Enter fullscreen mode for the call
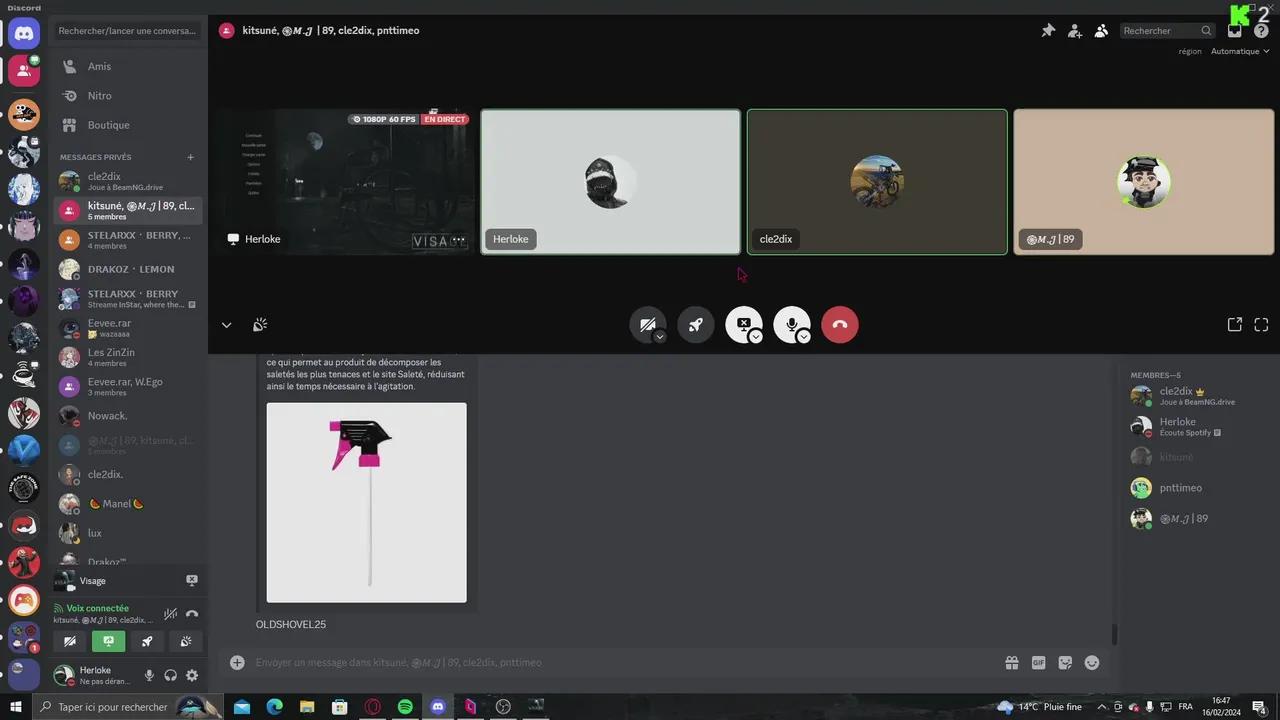Viewport: 1280px width, 720px height. [1261, 325]
